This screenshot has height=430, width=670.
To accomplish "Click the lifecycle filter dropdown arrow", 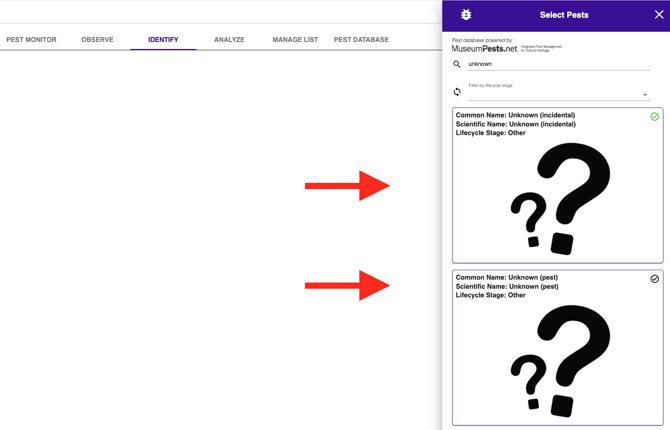I will click(x=645, y=95).
